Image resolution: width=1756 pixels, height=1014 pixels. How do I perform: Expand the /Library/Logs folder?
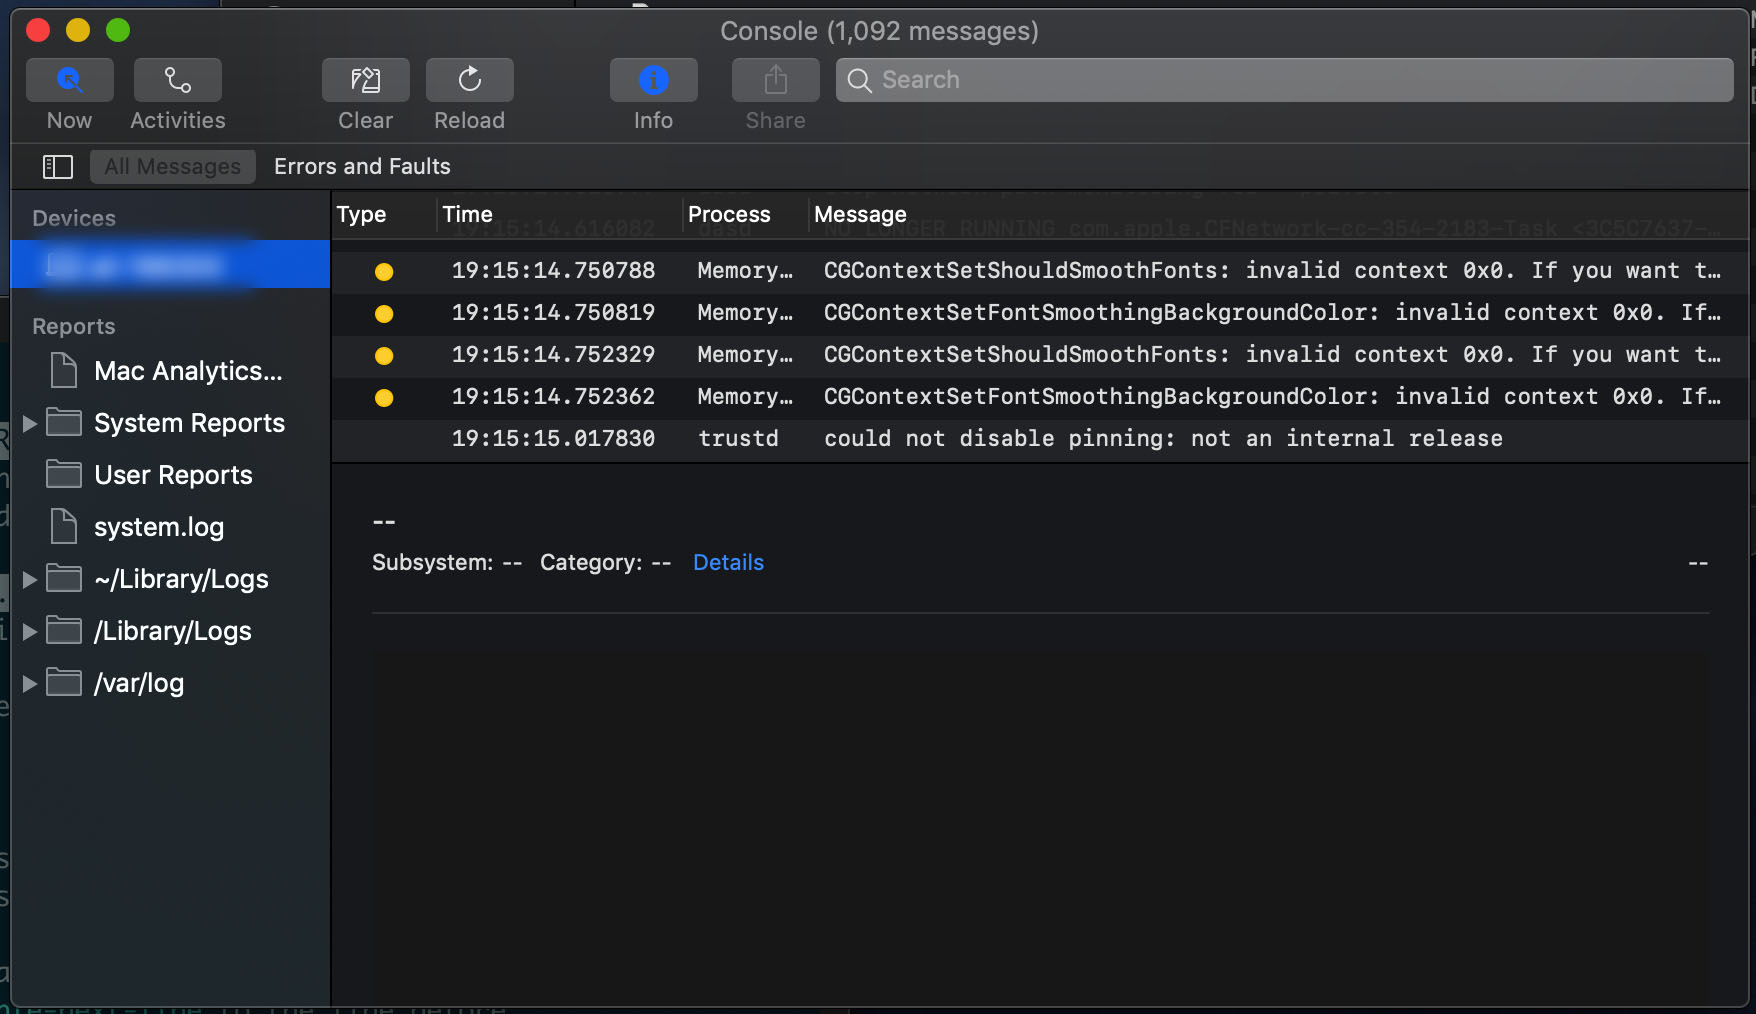tap(30, 632)
